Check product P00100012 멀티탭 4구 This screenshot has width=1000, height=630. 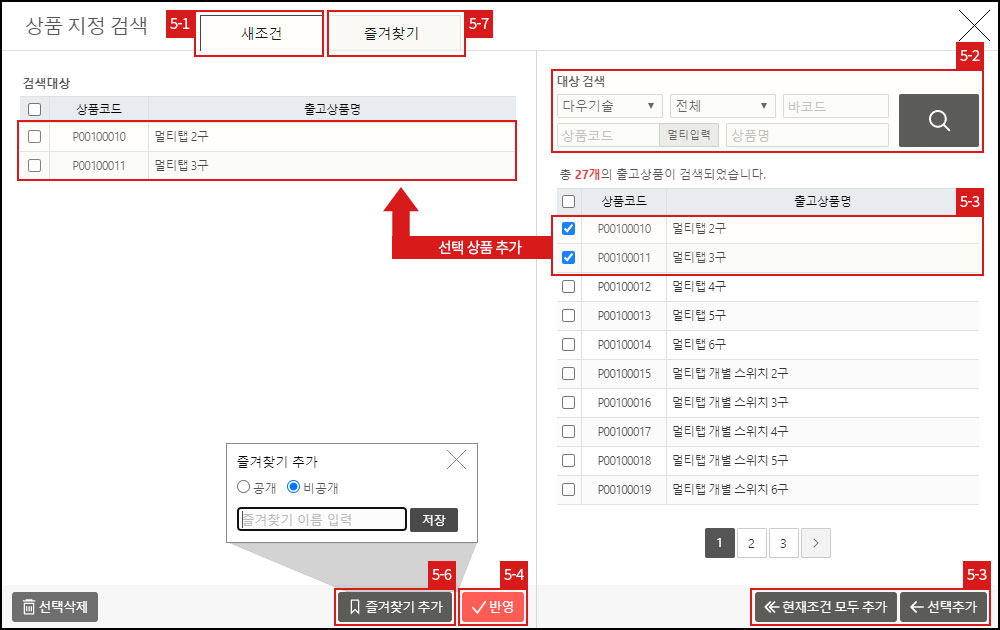[x=568, y=286]
